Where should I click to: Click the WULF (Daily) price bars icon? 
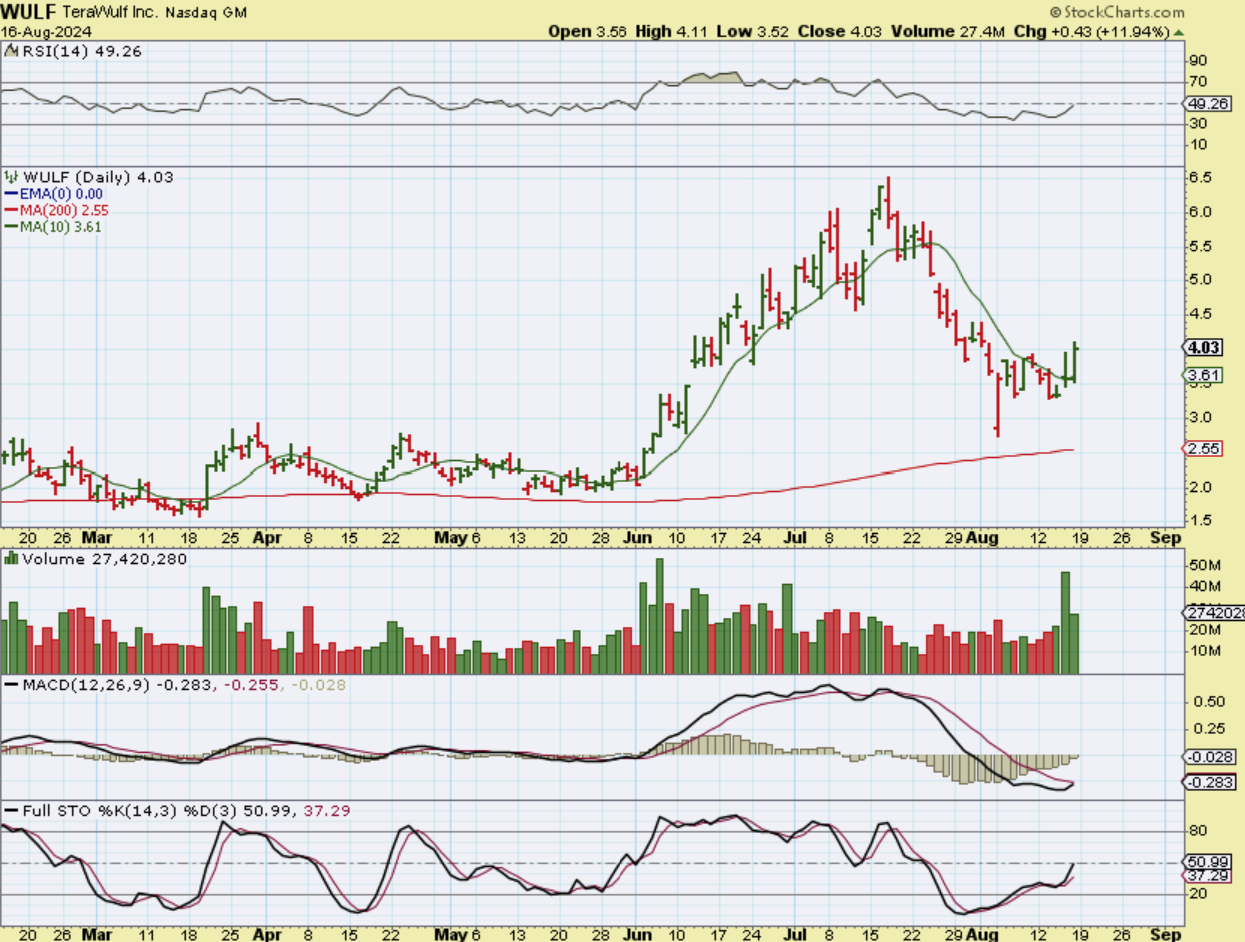(11, 177)
